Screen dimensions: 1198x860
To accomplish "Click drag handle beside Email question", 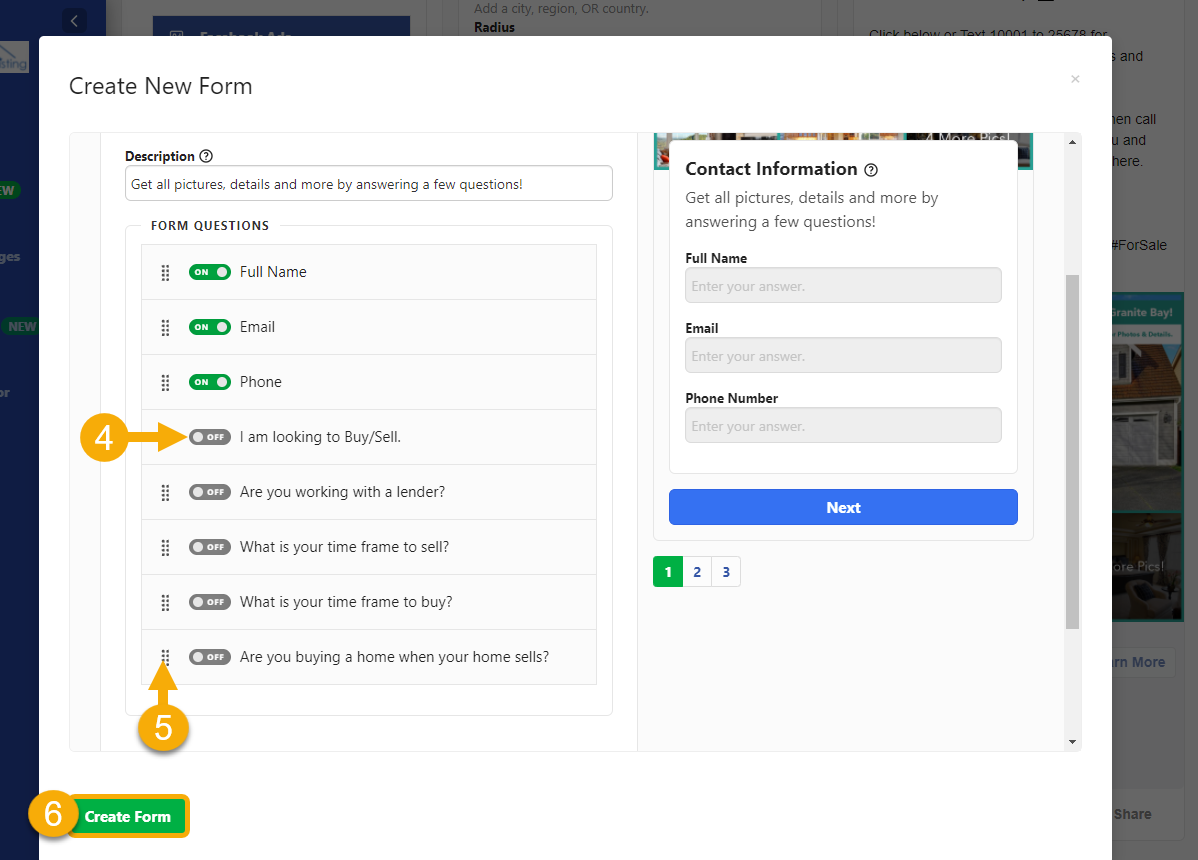I will [x=166, y=327].
